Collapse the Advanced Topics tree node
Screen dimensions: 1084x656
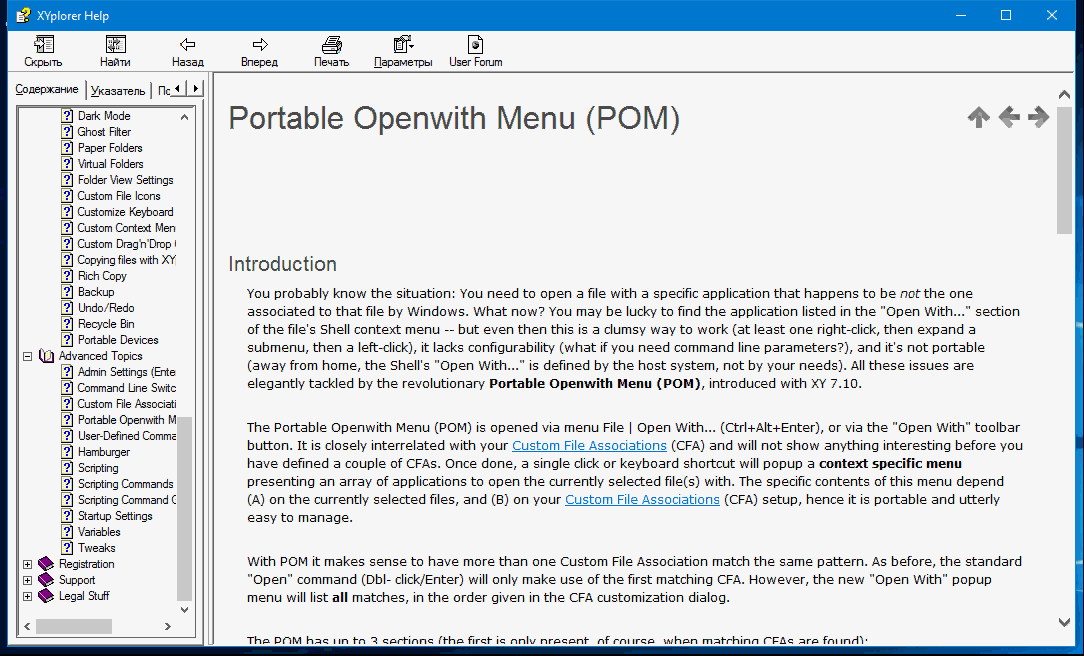tap(28, 356)
